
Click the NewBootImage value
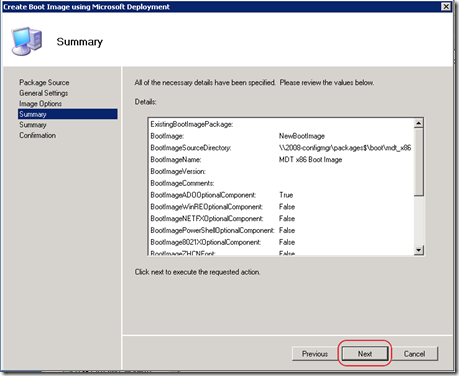(302, 136)
